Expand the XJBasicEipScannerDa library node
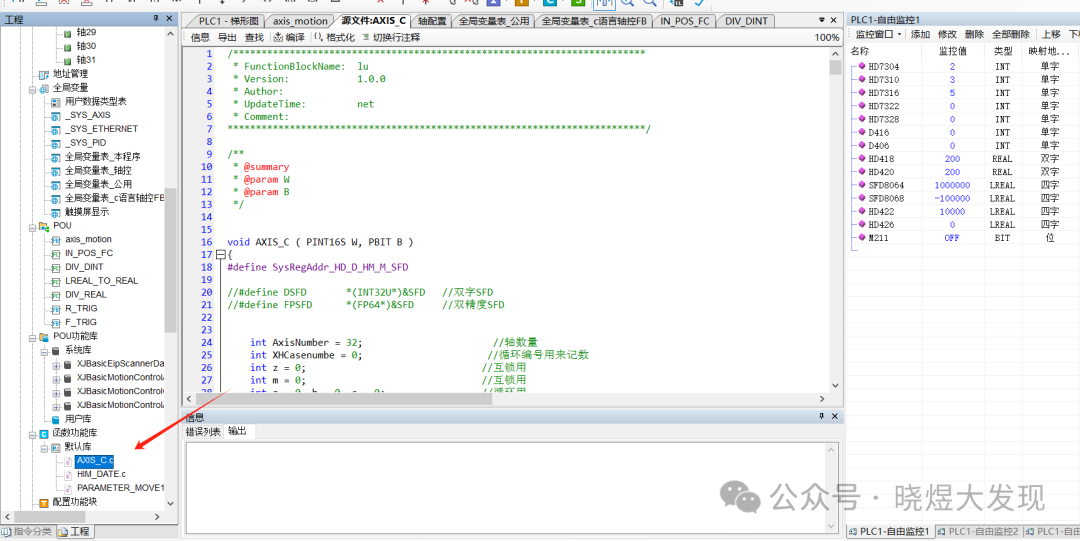1080x541 pixels. (x=56, y=364)
